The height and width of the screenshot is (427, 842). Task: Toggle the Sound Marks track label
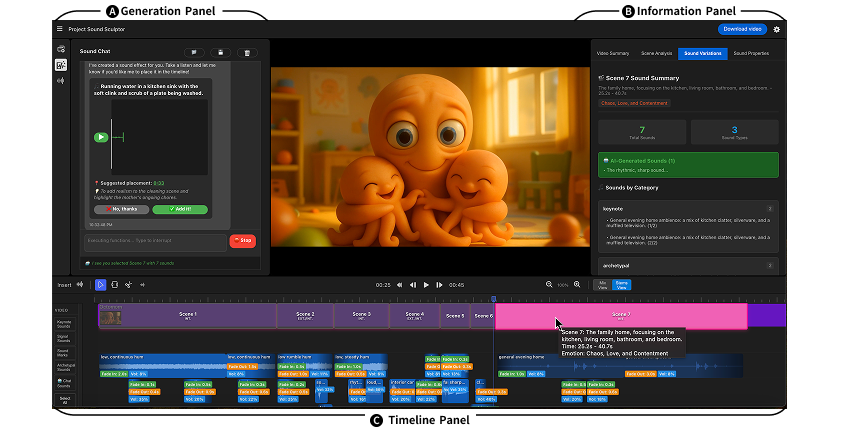(x=64, y=353)
